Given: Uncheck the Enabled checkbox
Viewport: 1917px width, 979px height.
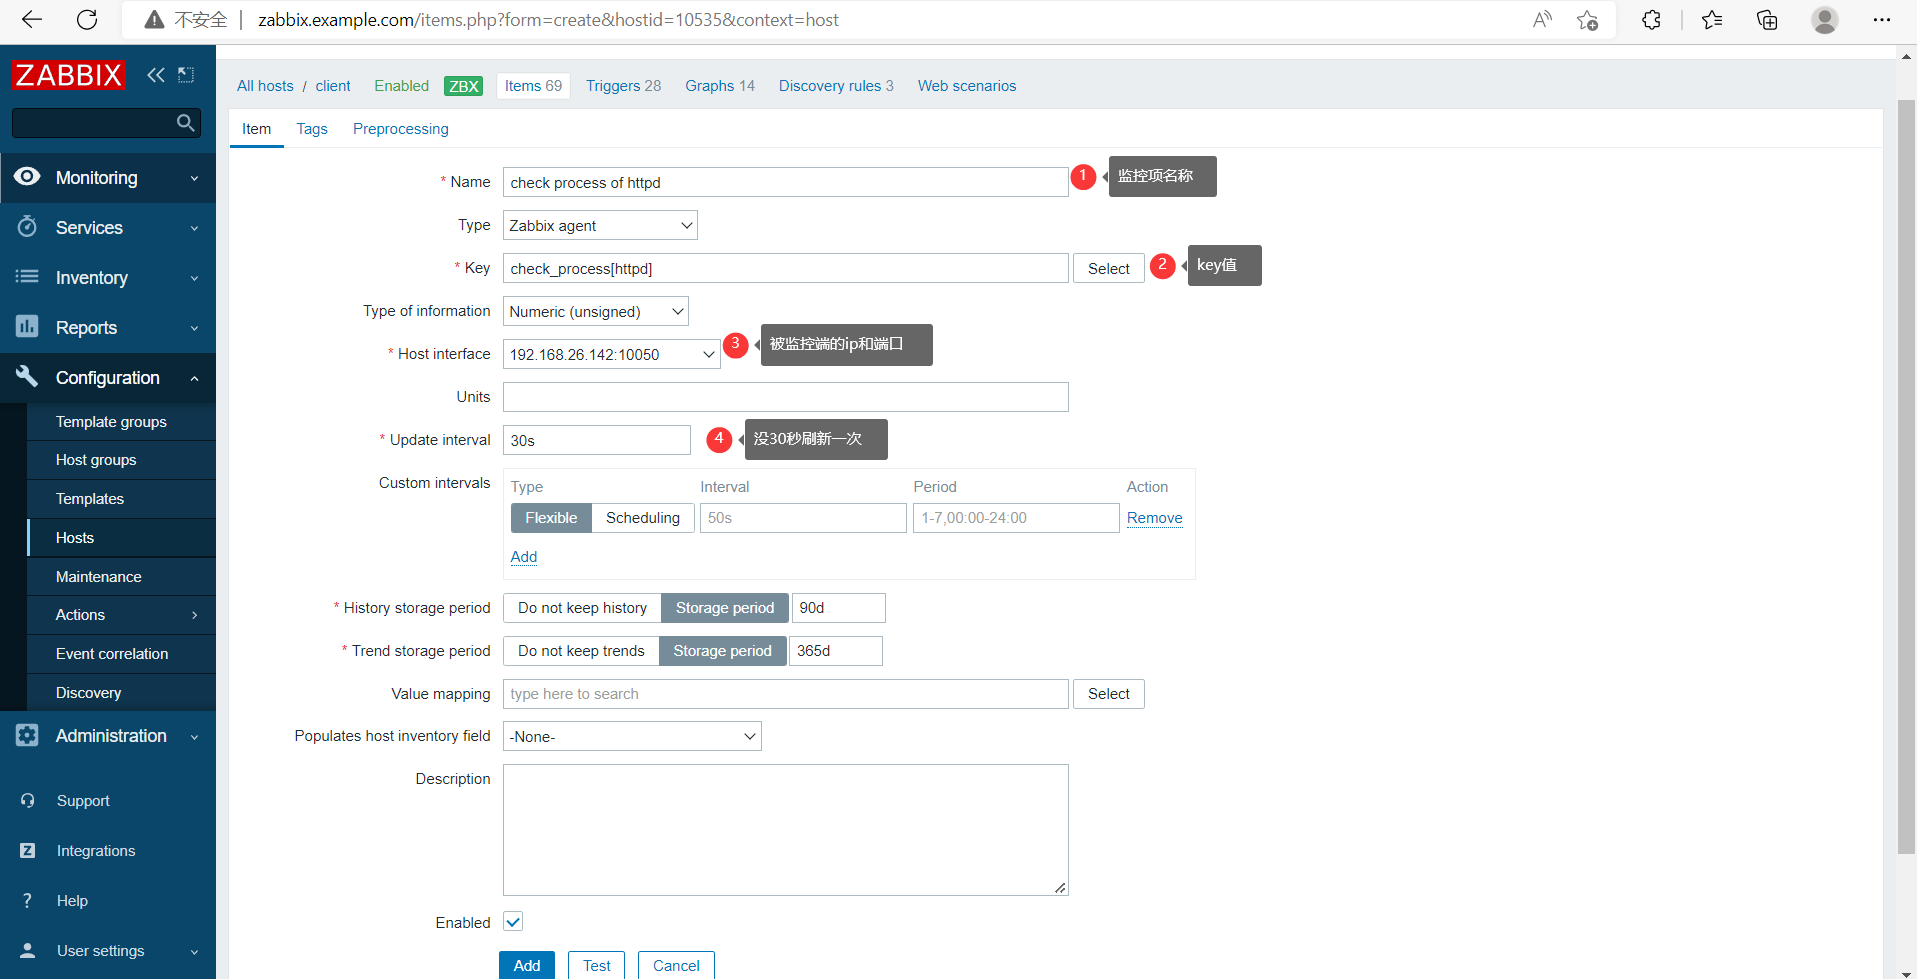Looking at the screenshot, I should (x=513, y=922).
